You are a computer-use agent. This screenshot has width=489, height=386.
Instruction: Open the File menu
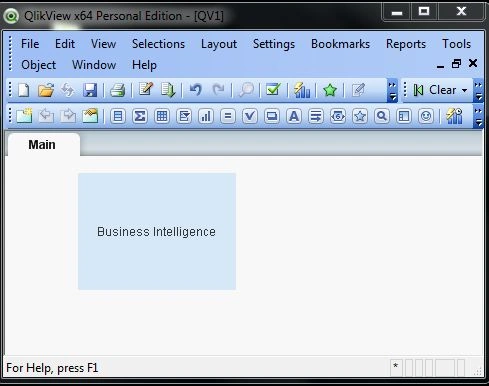coord(30,44)
